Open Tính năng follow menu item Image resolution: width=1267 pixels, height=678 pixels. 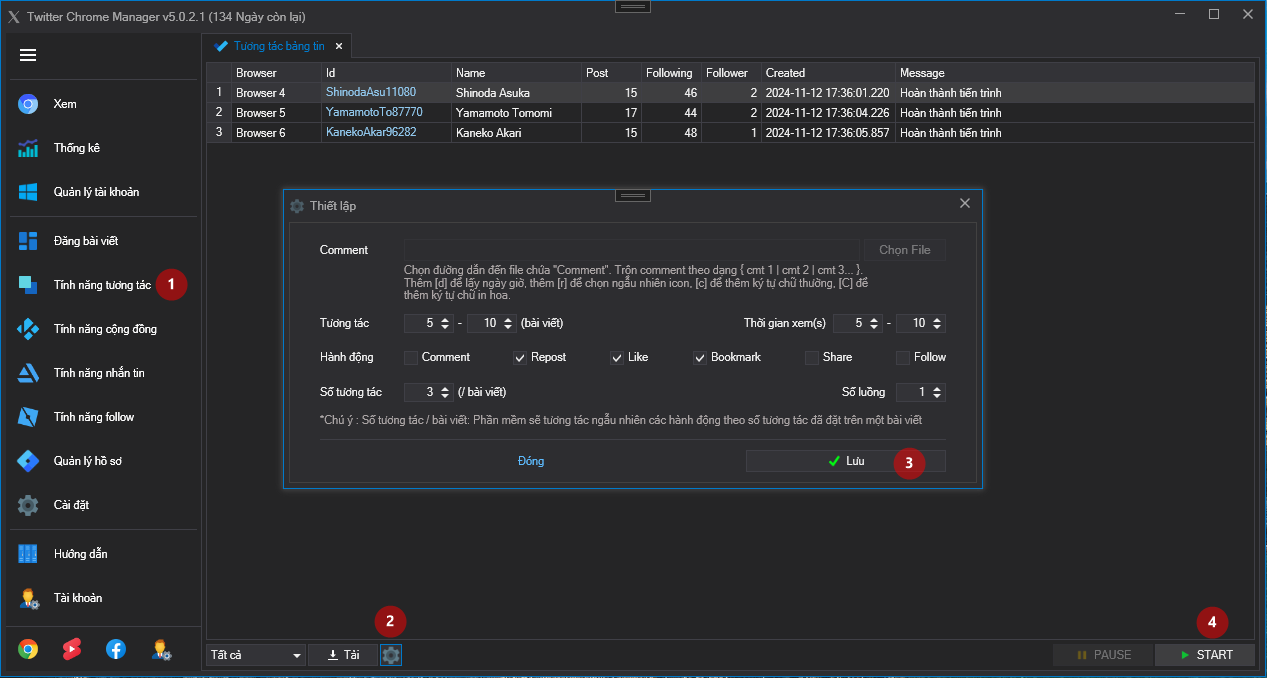(x=93, y=417)
